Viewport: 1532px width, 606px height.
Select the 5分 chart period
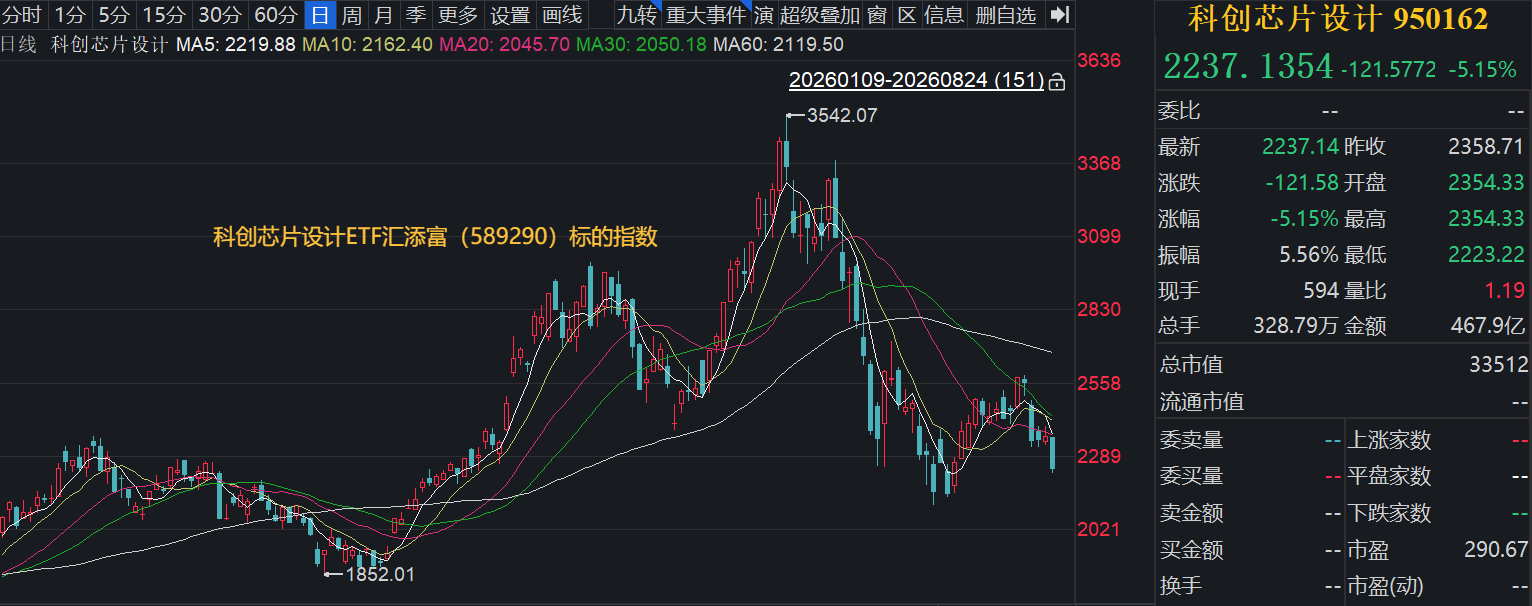click(x=114, y=15)
